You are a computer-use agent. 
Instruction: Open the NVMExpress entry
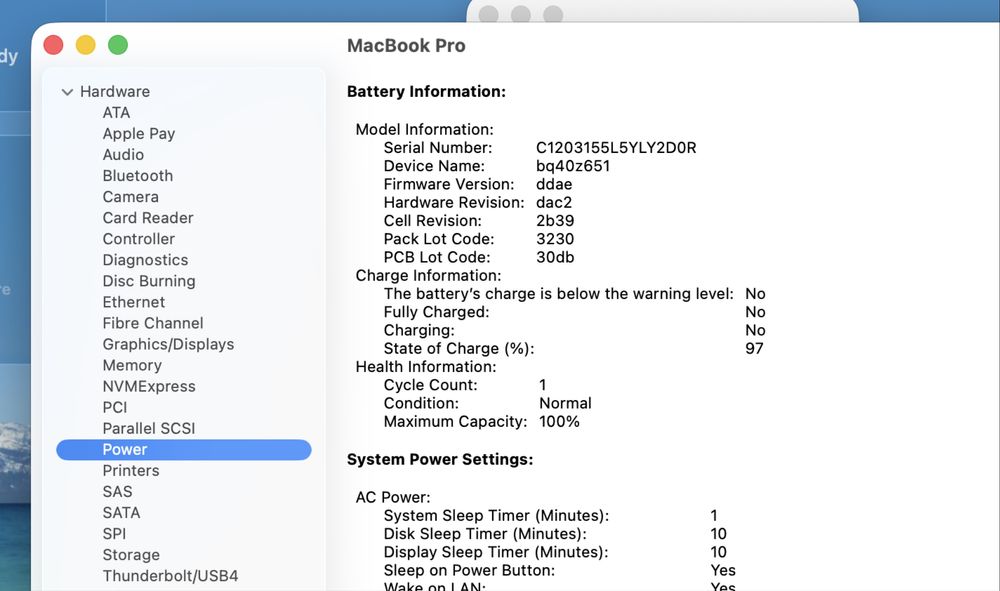149,386
